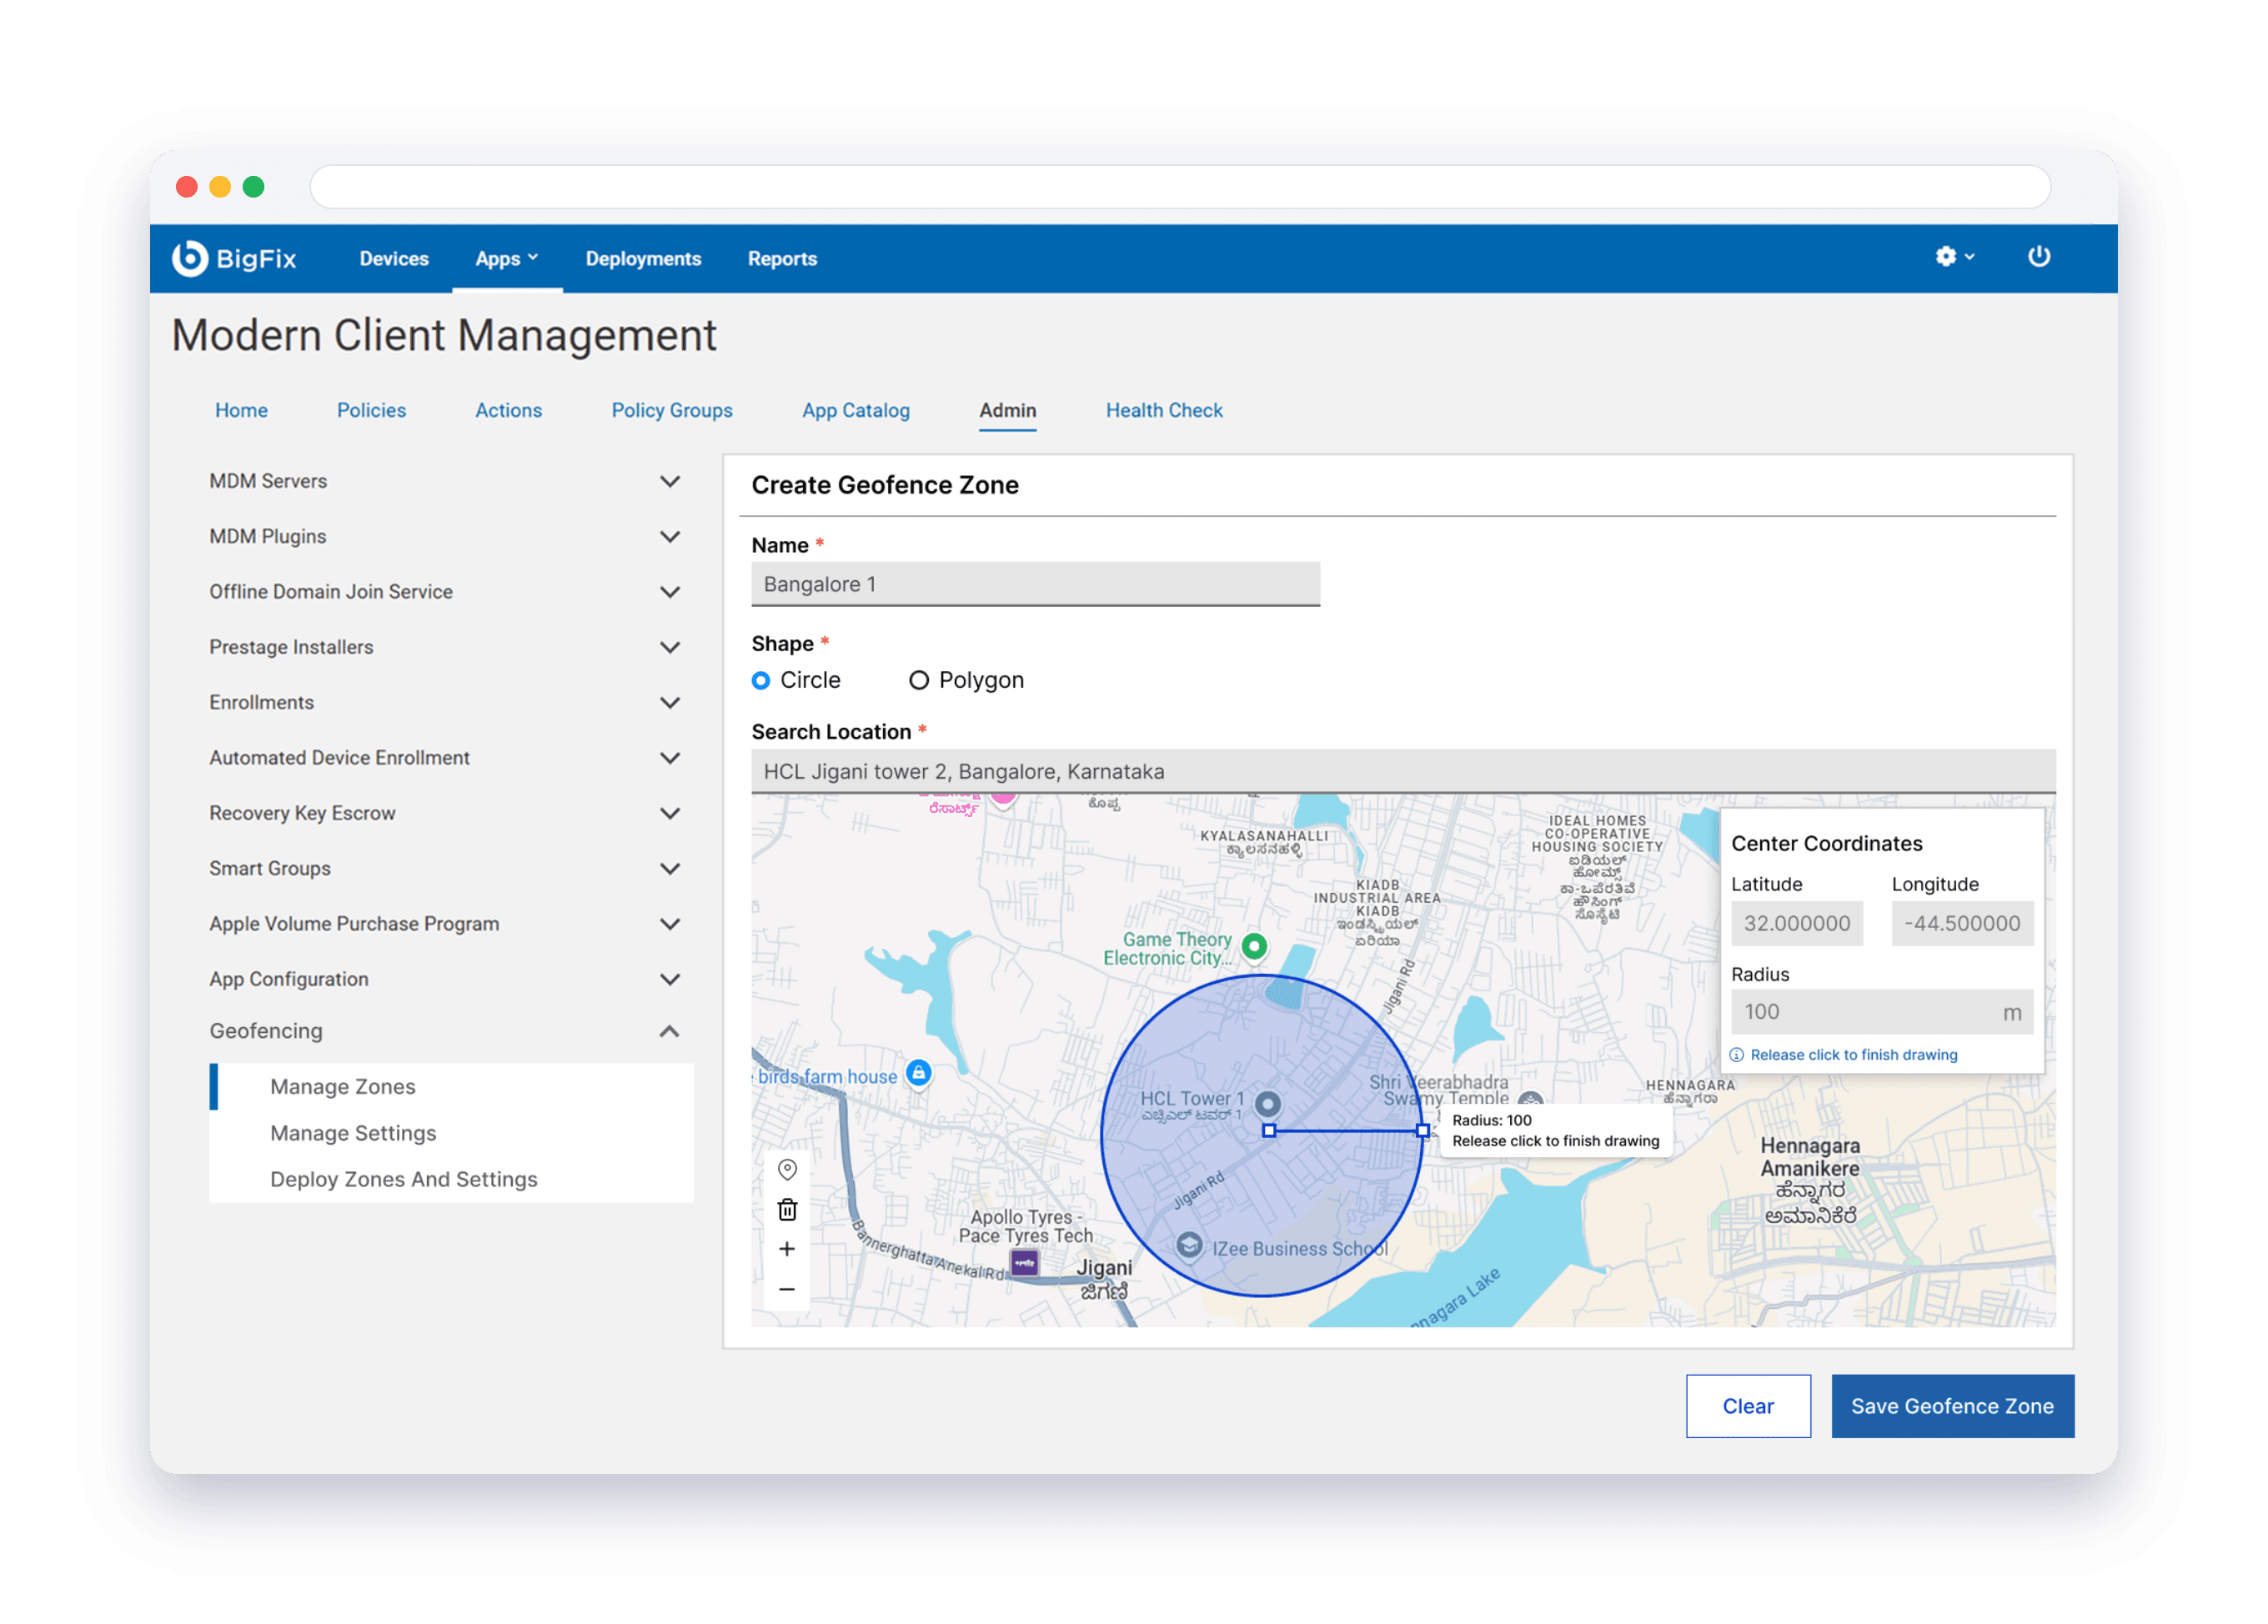Click the Apollo Tyres map marker
This screenshot has width=2268, height=1624.
point(1024,1263)
